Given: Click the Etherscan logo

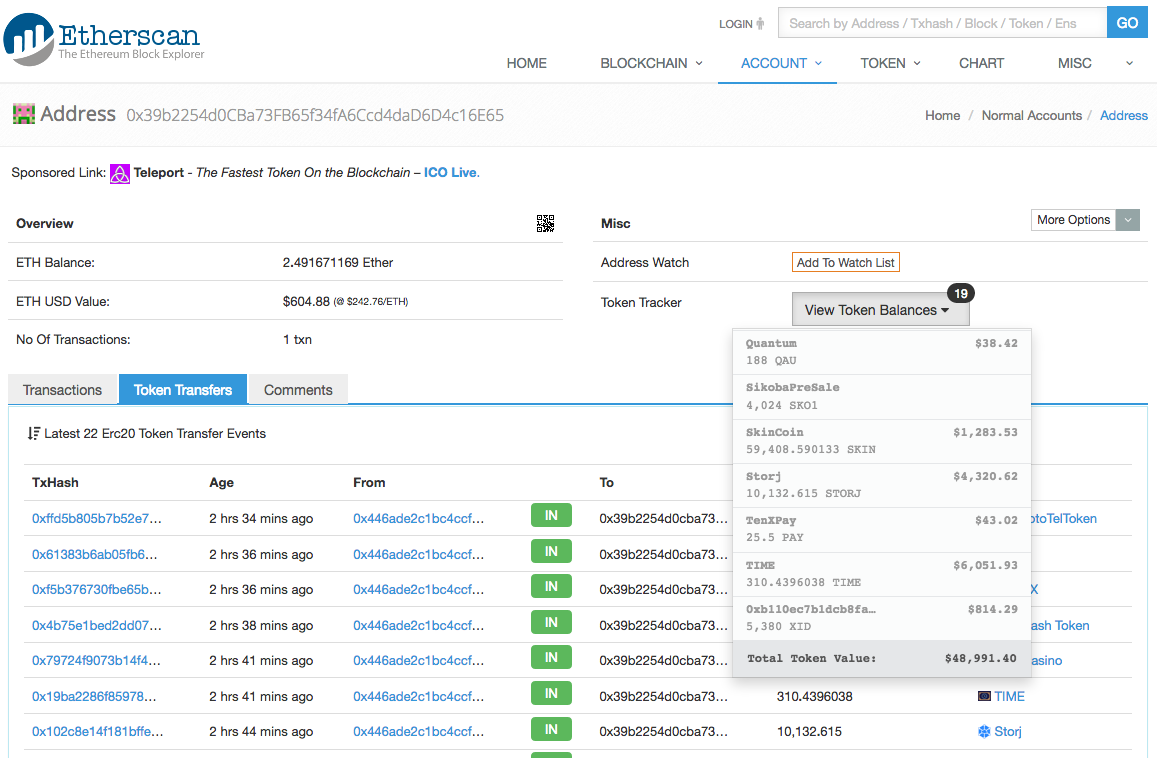Looking at the screenshot, I should pos(103,38).
